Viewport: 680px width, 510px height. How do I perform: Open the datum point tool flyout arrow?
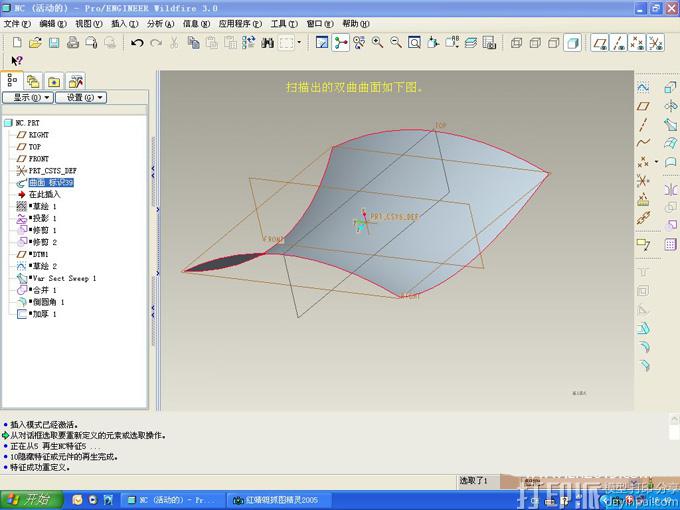656,161
